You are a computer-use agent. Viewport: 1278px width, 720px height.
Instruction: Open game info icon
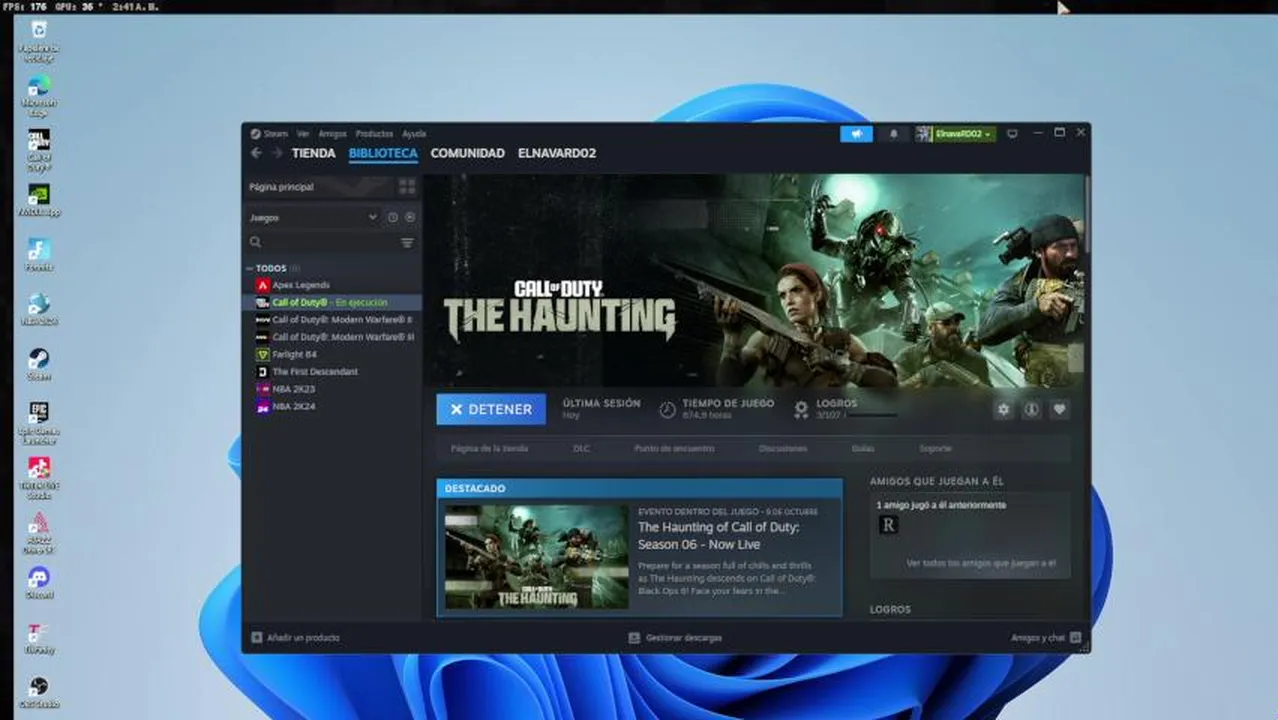point(1031,410)
